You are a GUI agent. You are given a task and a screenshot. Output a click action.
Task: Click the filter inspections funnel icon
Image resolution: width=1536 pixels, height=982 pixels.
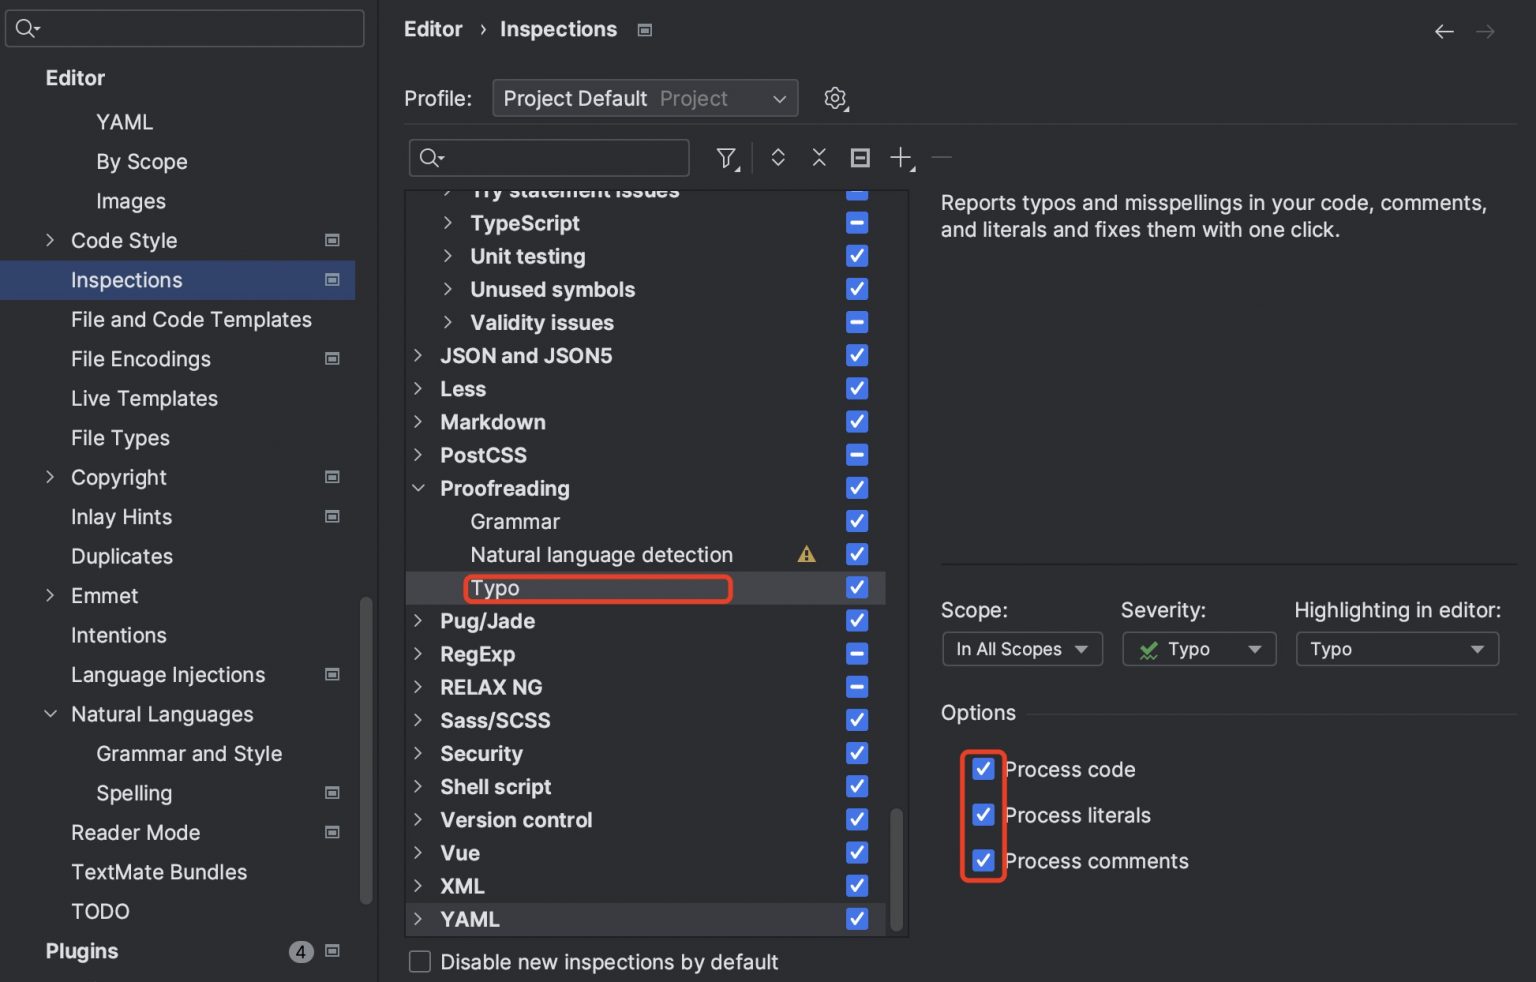point(727,158)
